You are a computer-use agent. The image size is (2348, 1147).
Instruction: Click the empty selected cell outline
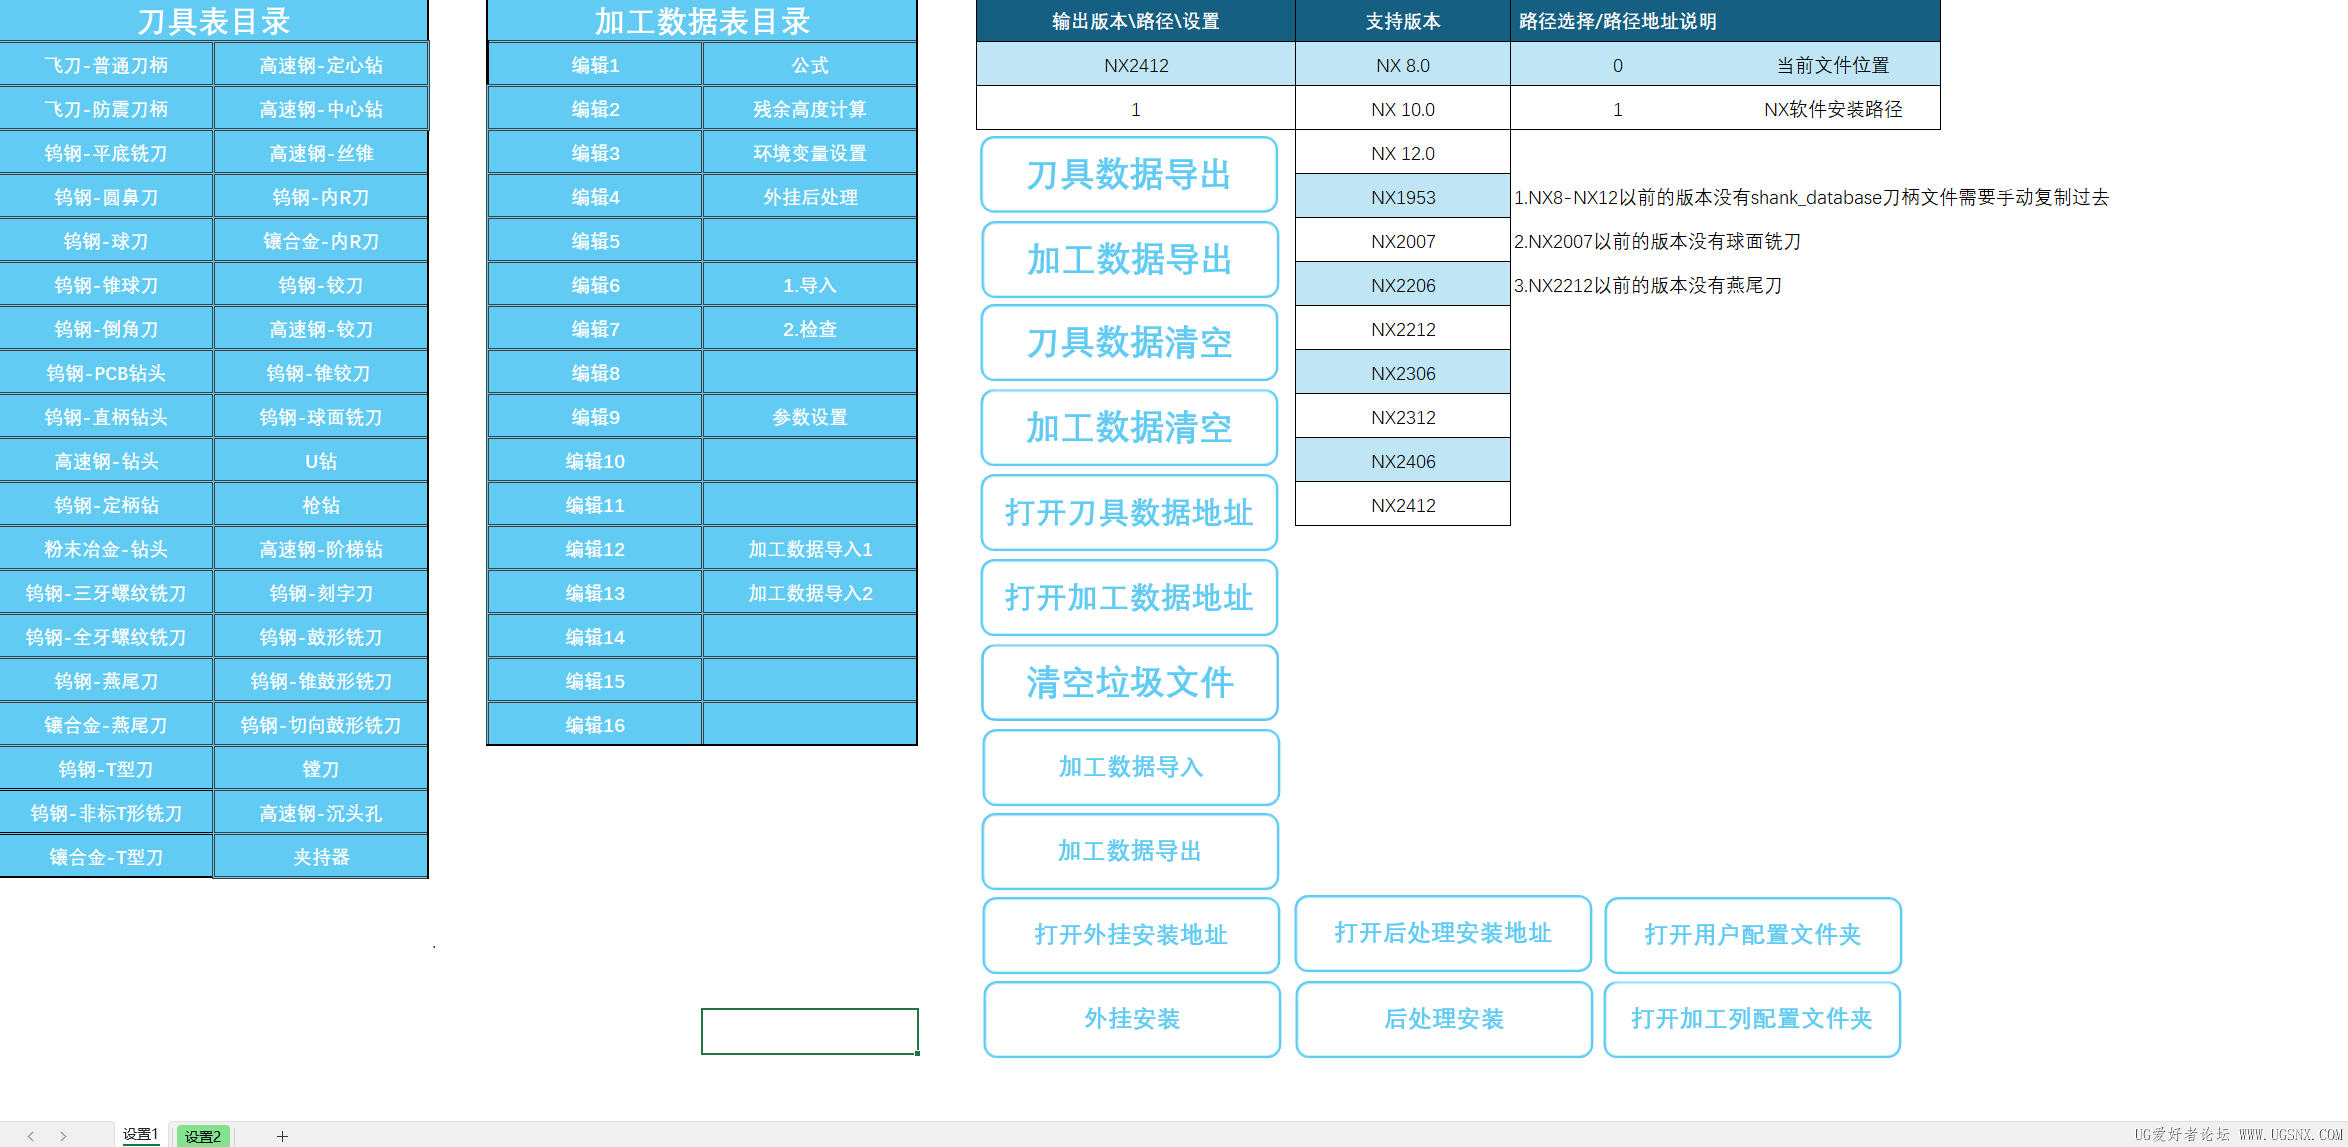tap(809, 1031)
